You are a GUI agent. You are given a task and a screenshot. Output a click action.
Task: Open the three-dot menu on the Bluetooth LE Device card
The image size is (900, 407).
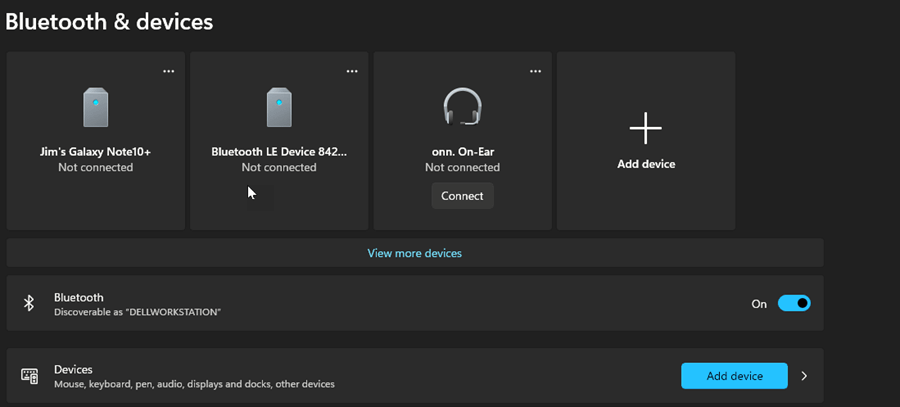[352, 71]
